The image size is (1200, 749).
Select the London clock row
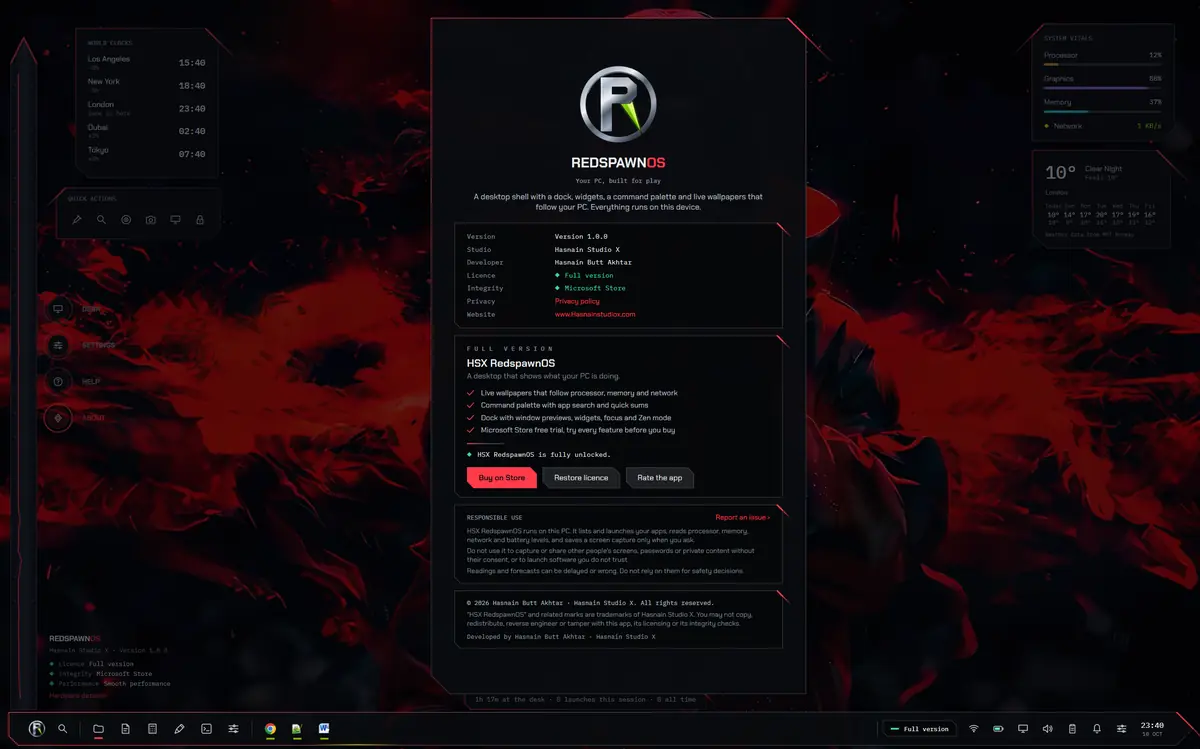(147, 108)
